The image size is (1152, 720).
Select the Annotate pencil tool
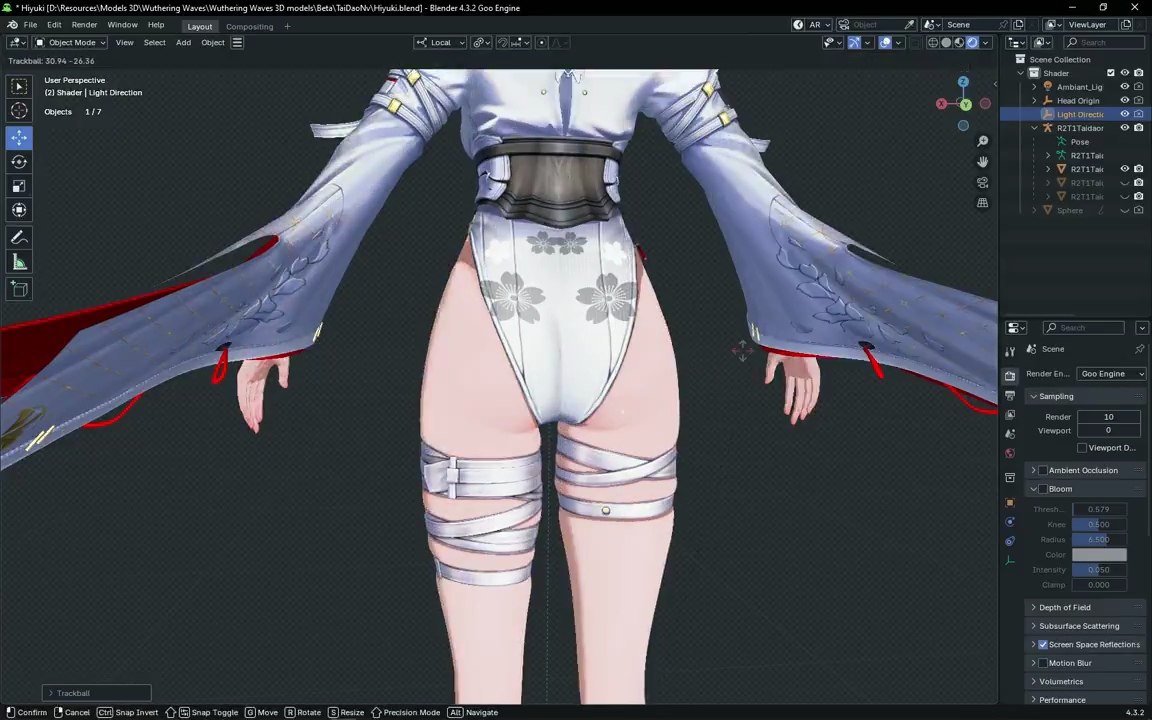(19, 237)
